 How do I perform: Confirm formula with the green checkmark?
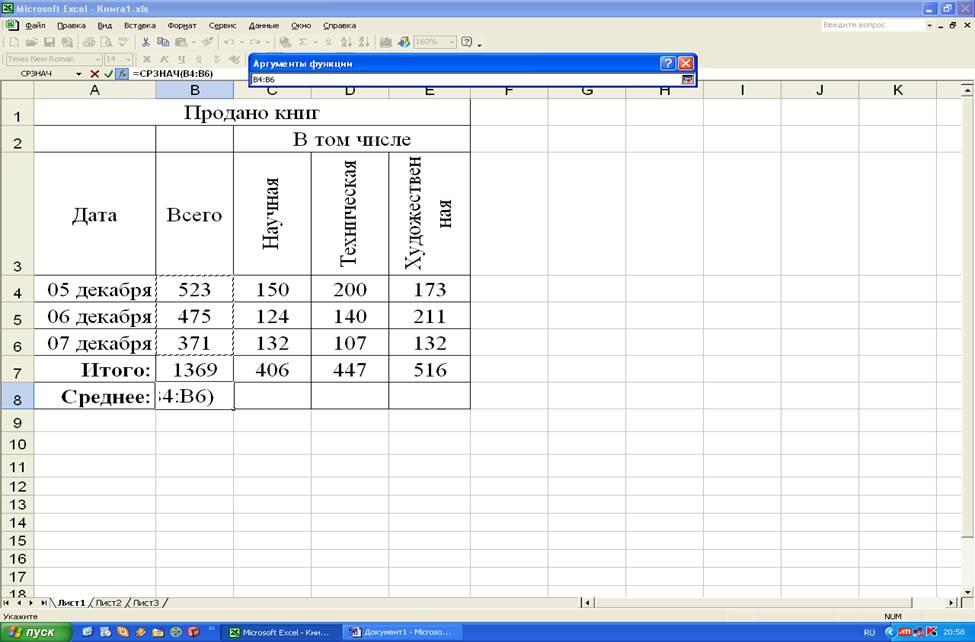tap(108, 74)
